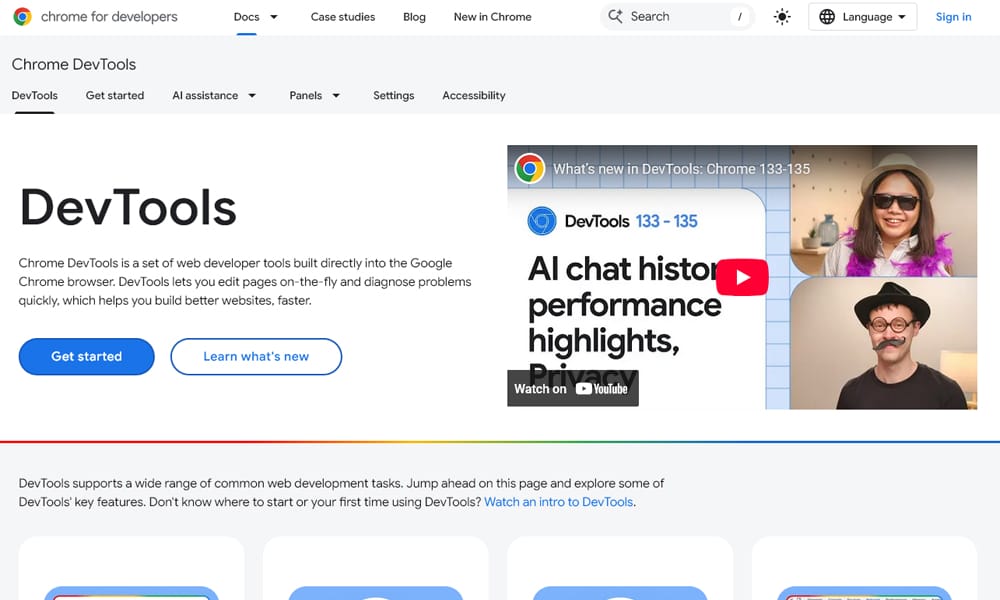
Task: Click the blue Get started button
Action: pos(86,356)
